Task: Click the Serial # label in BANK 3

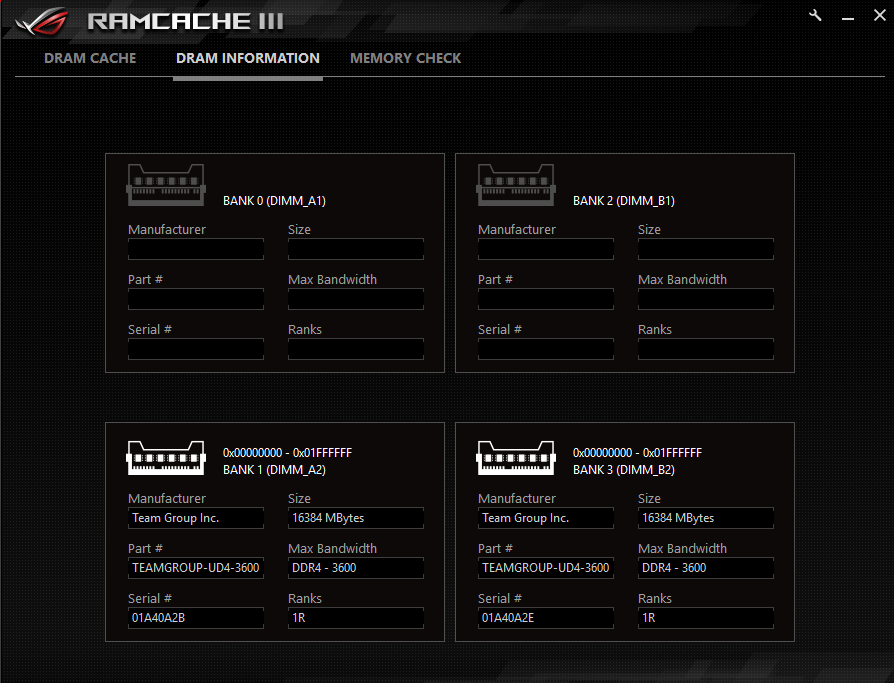Action: 499,599
